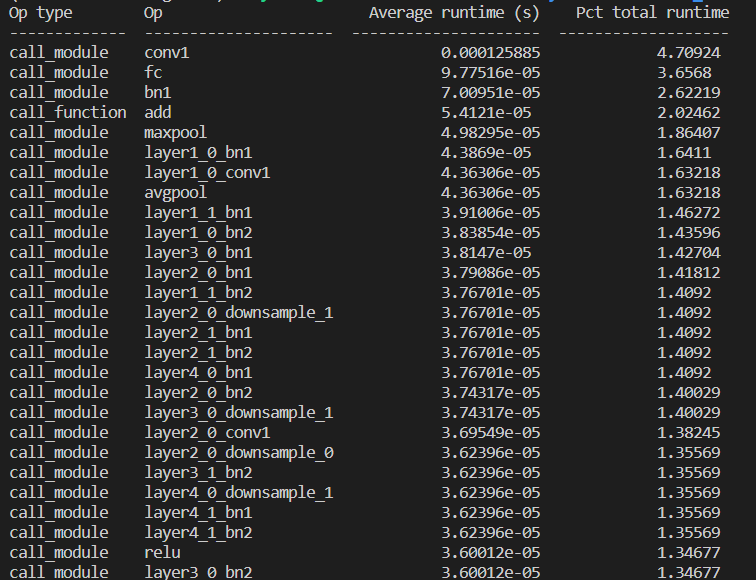Select the 9.77516e-05 runtime value
Viewport: 756px width, 580px height.
490,72
